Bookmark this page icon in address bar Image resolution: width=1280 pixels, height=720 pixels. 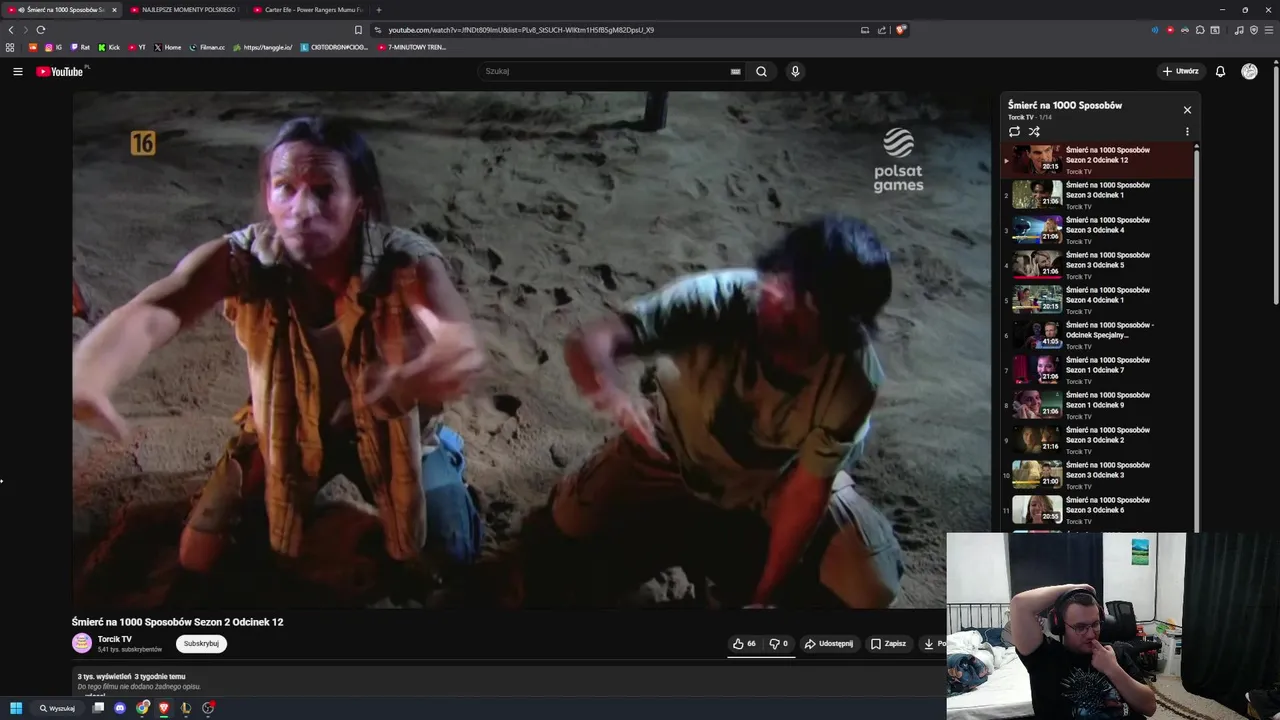(358, 30)
